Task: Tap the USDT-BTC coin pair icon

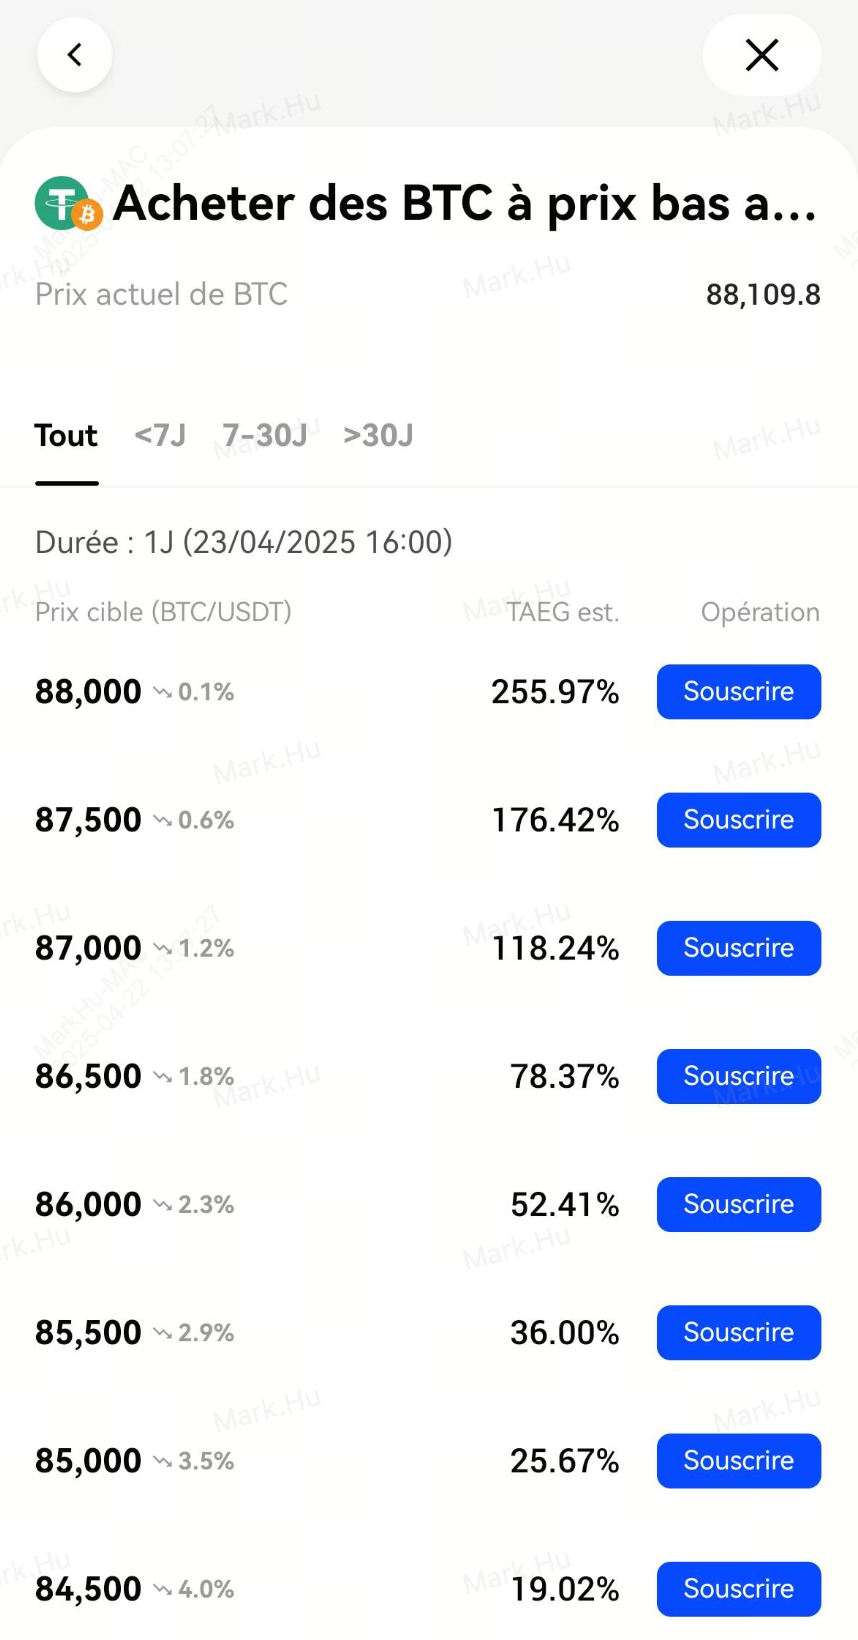Action: click(68, 204)
